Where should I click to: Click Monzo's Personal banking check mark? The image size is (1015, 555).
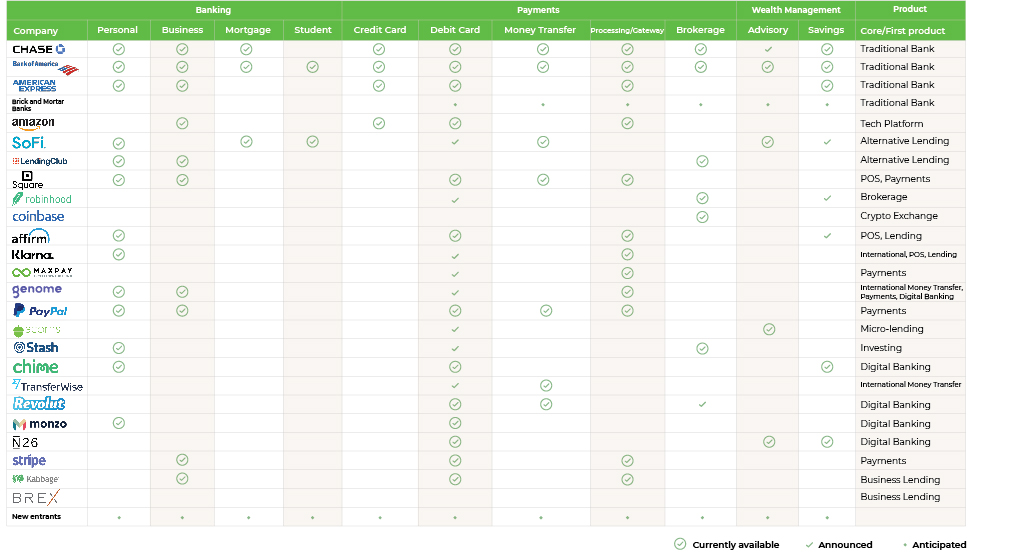[x=118, y=423]
